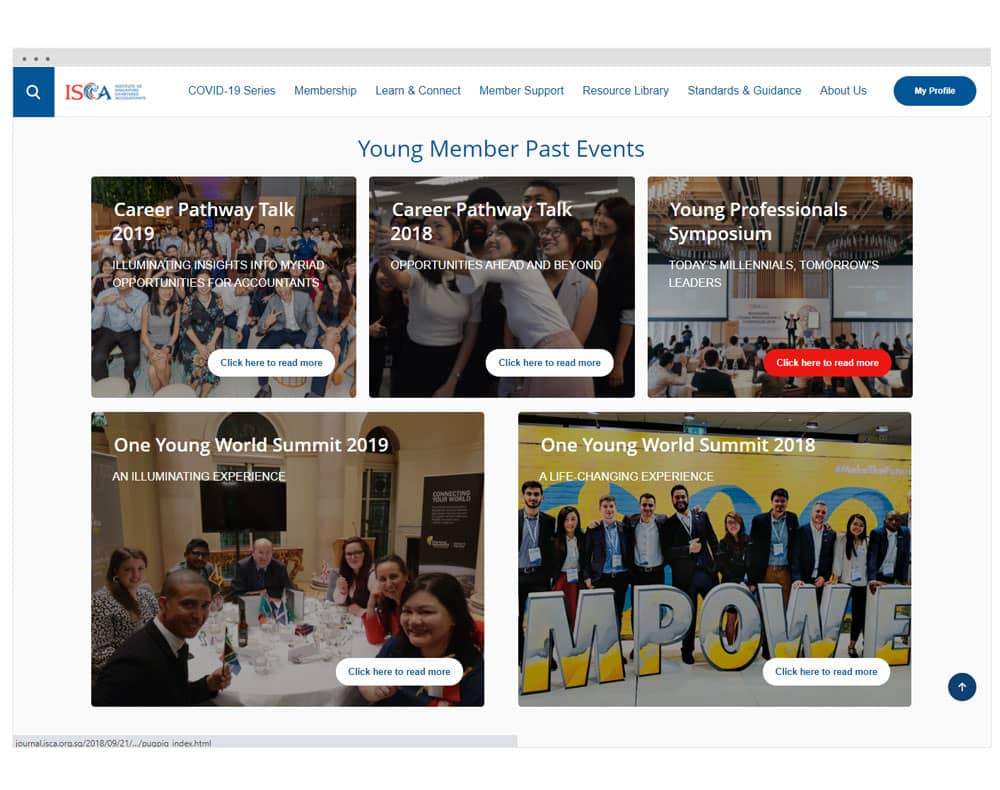Read more about Career Pathway Talk 2019
1000x790 pixels.
click(271, 362)
